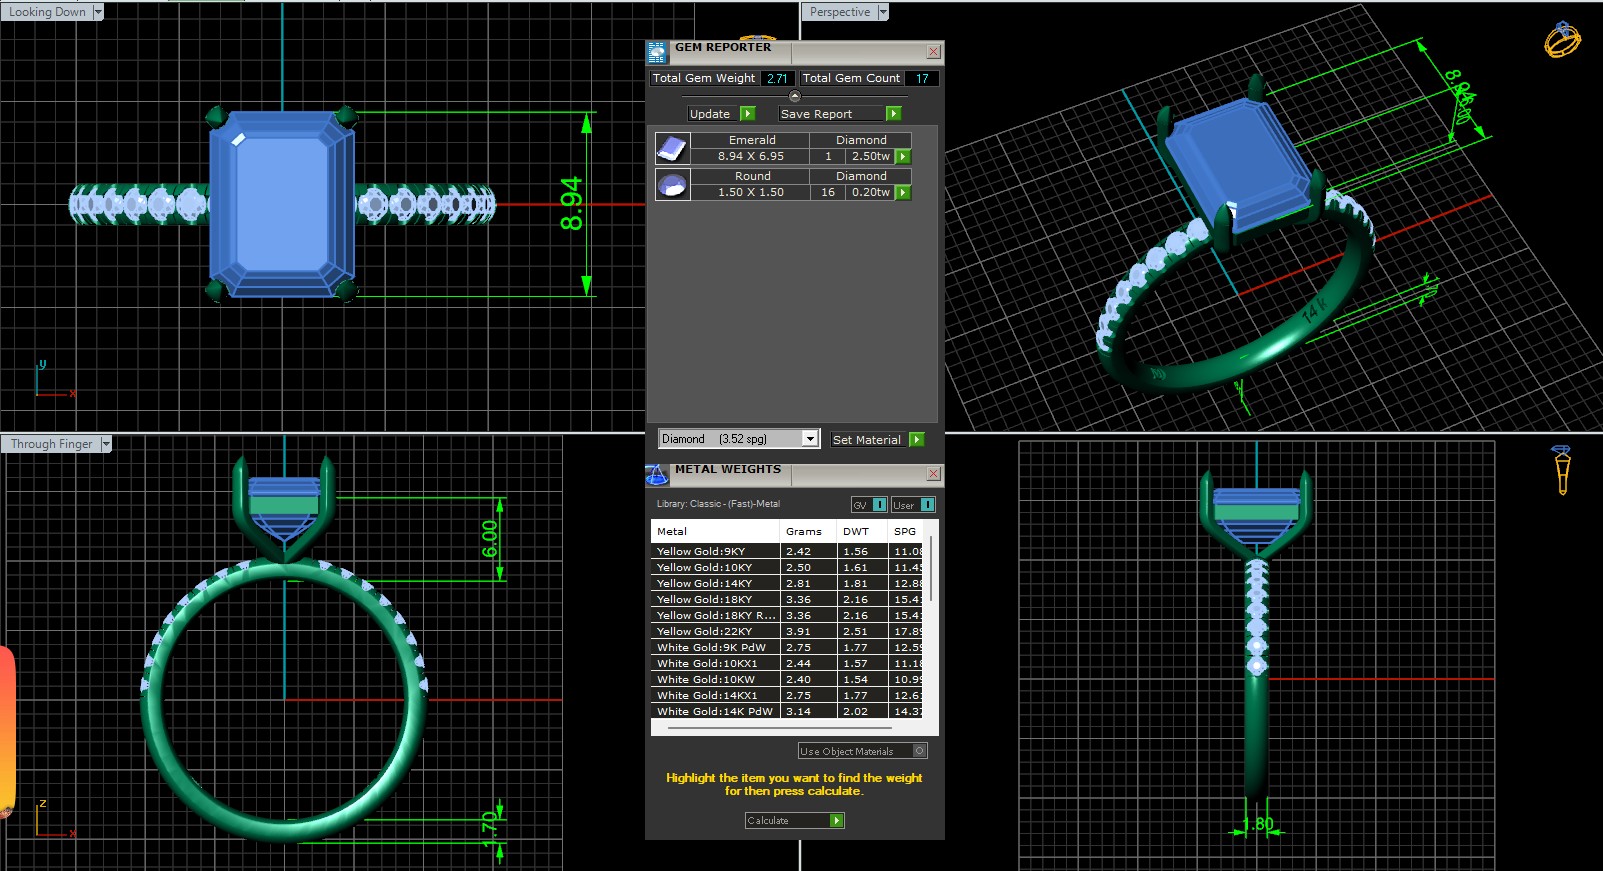The width and height of the screenshot is (1603, 871).
Task: Click the ring-on-finger icon in side viewport
Action: [1561, 469]
